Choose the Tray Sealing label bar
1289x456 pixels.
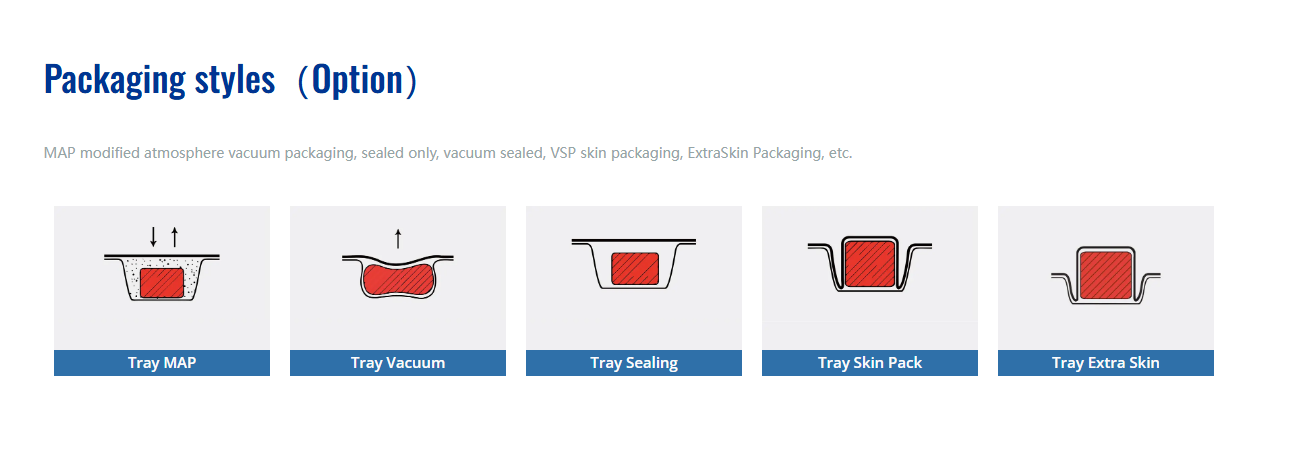click(634, 363)
